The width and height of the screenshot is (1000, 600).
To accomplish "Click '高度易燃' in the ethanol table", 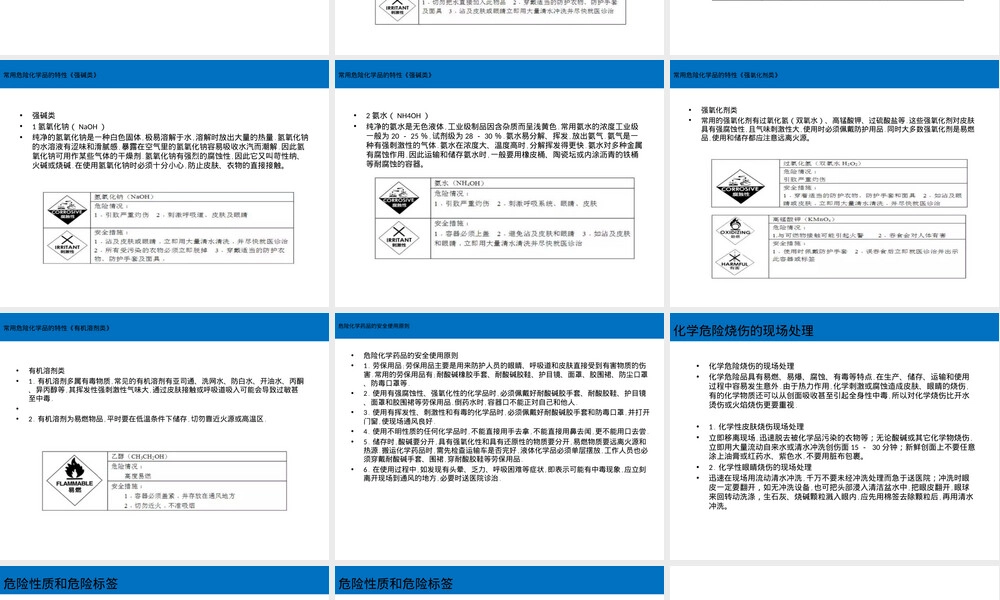I will click(138, 476).
